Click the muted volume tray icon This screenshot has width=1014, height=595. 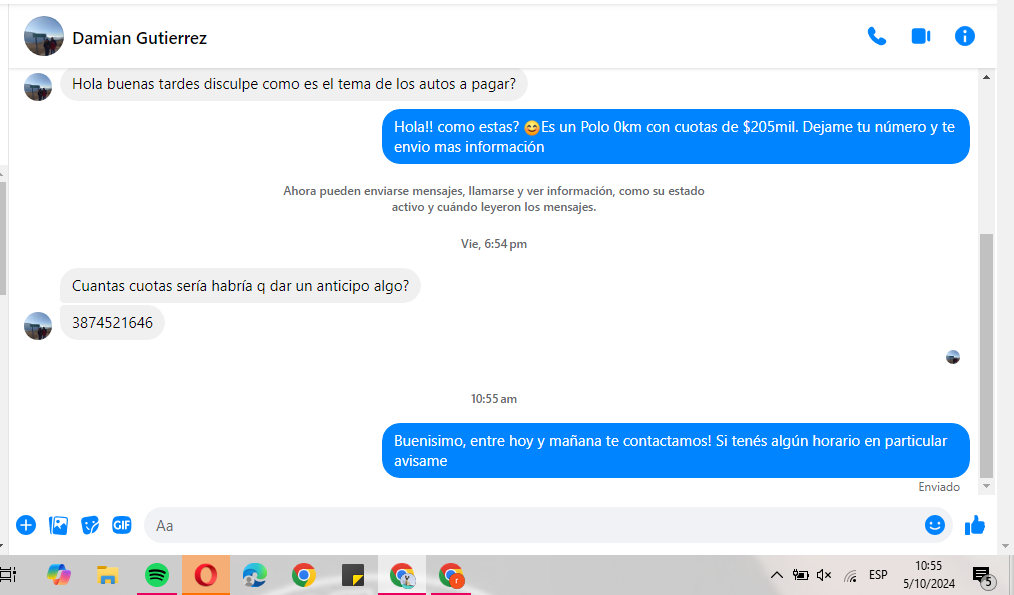tap(824, 575)
